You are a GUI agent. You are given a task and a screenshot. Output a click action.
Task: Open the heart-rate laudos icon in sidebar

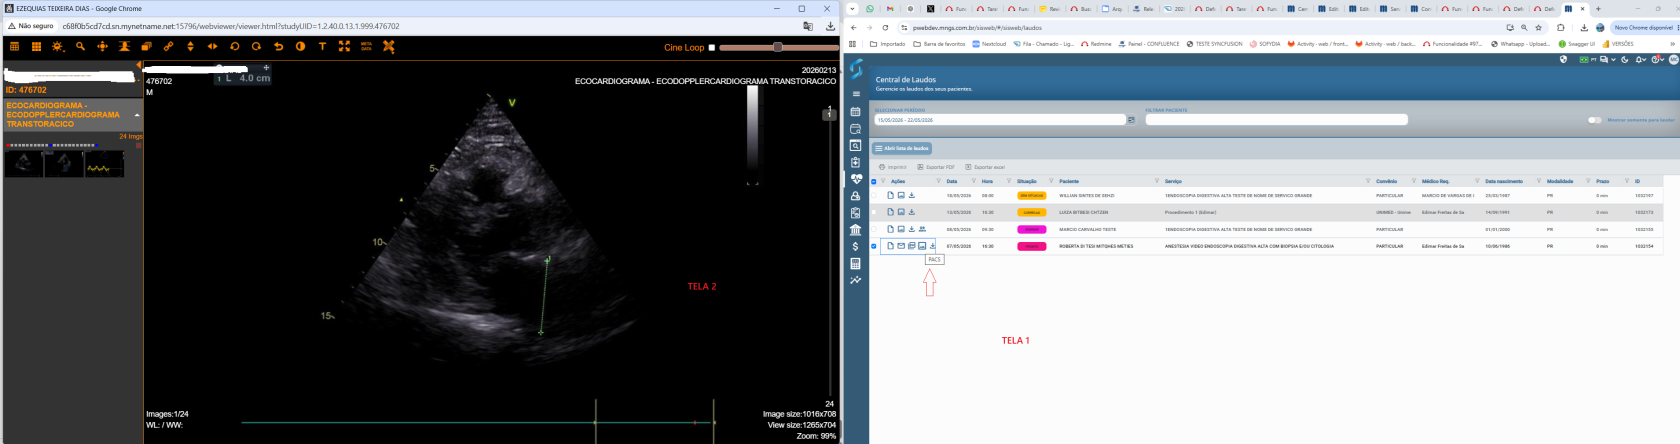(856, 179)
